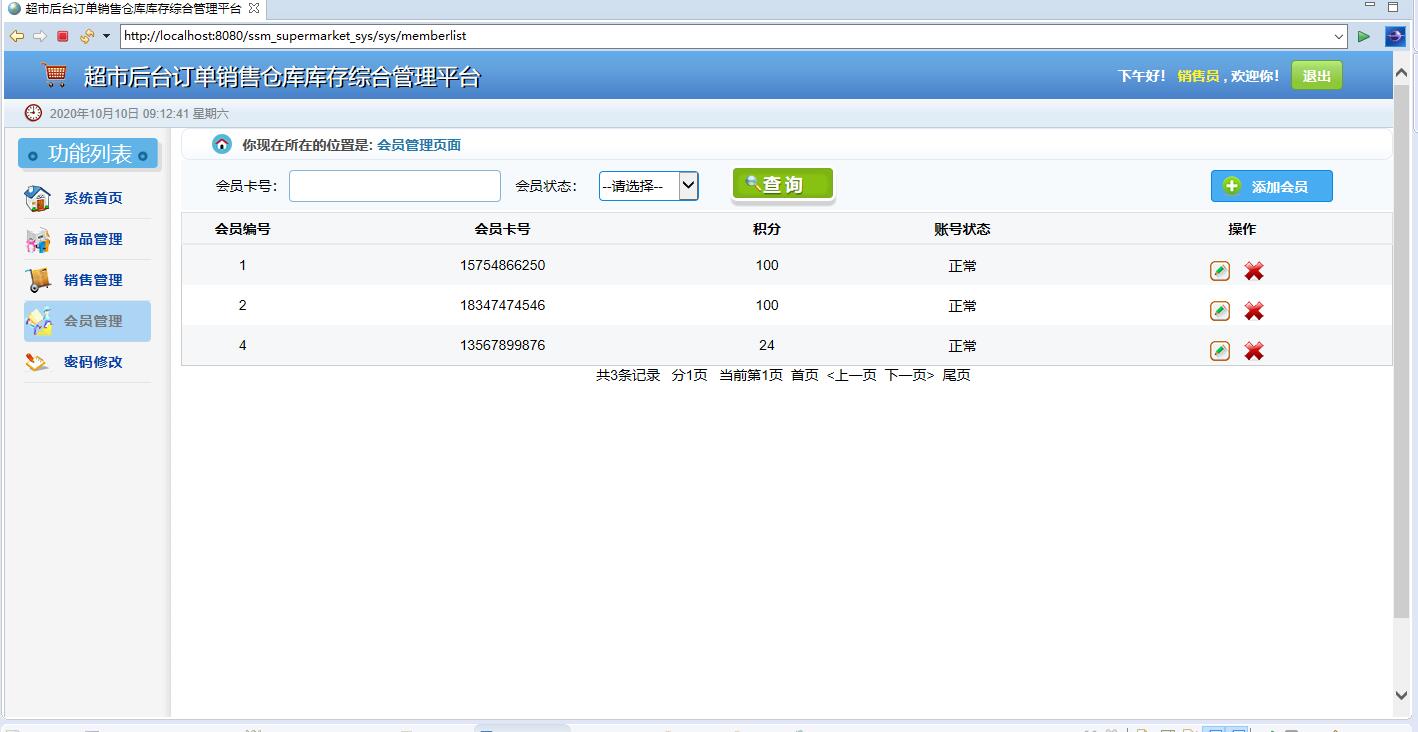Delete member 18347474546 using the red X icon
Screen dimensions: 1418x732
pyautogui.click(x=1253, y=310)
